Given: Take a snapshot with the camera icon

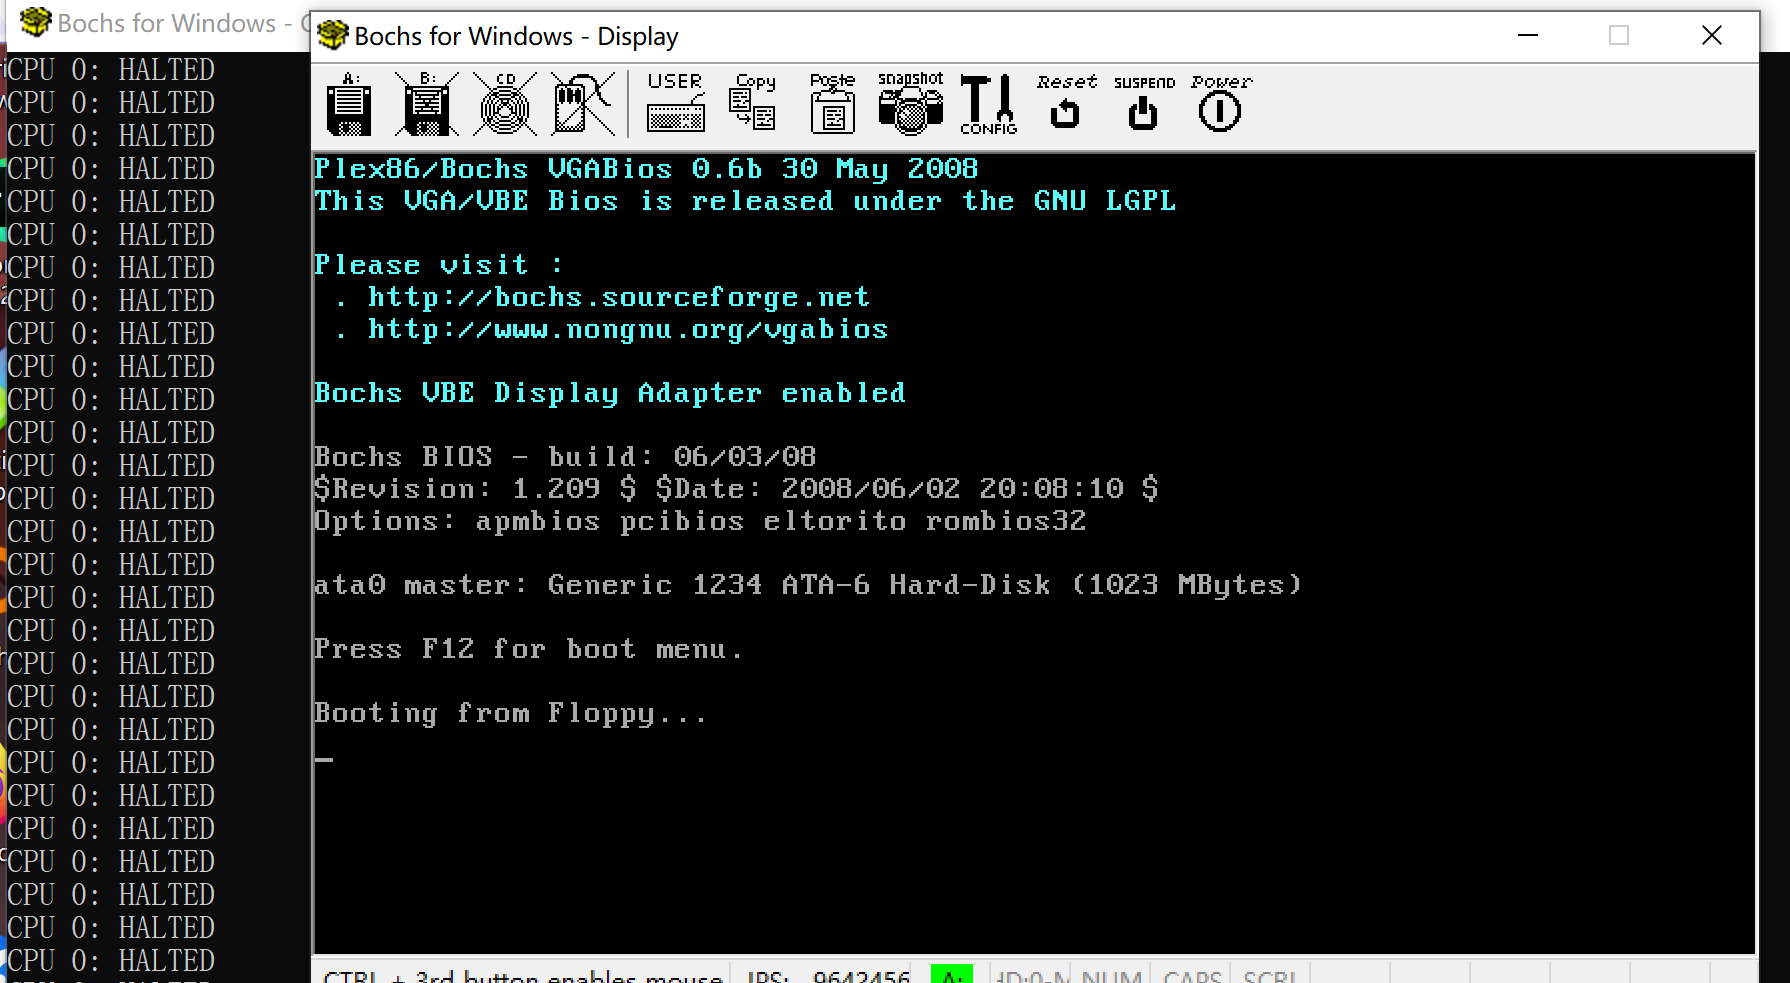Looking at the screenshot, I should click(910, 103).
